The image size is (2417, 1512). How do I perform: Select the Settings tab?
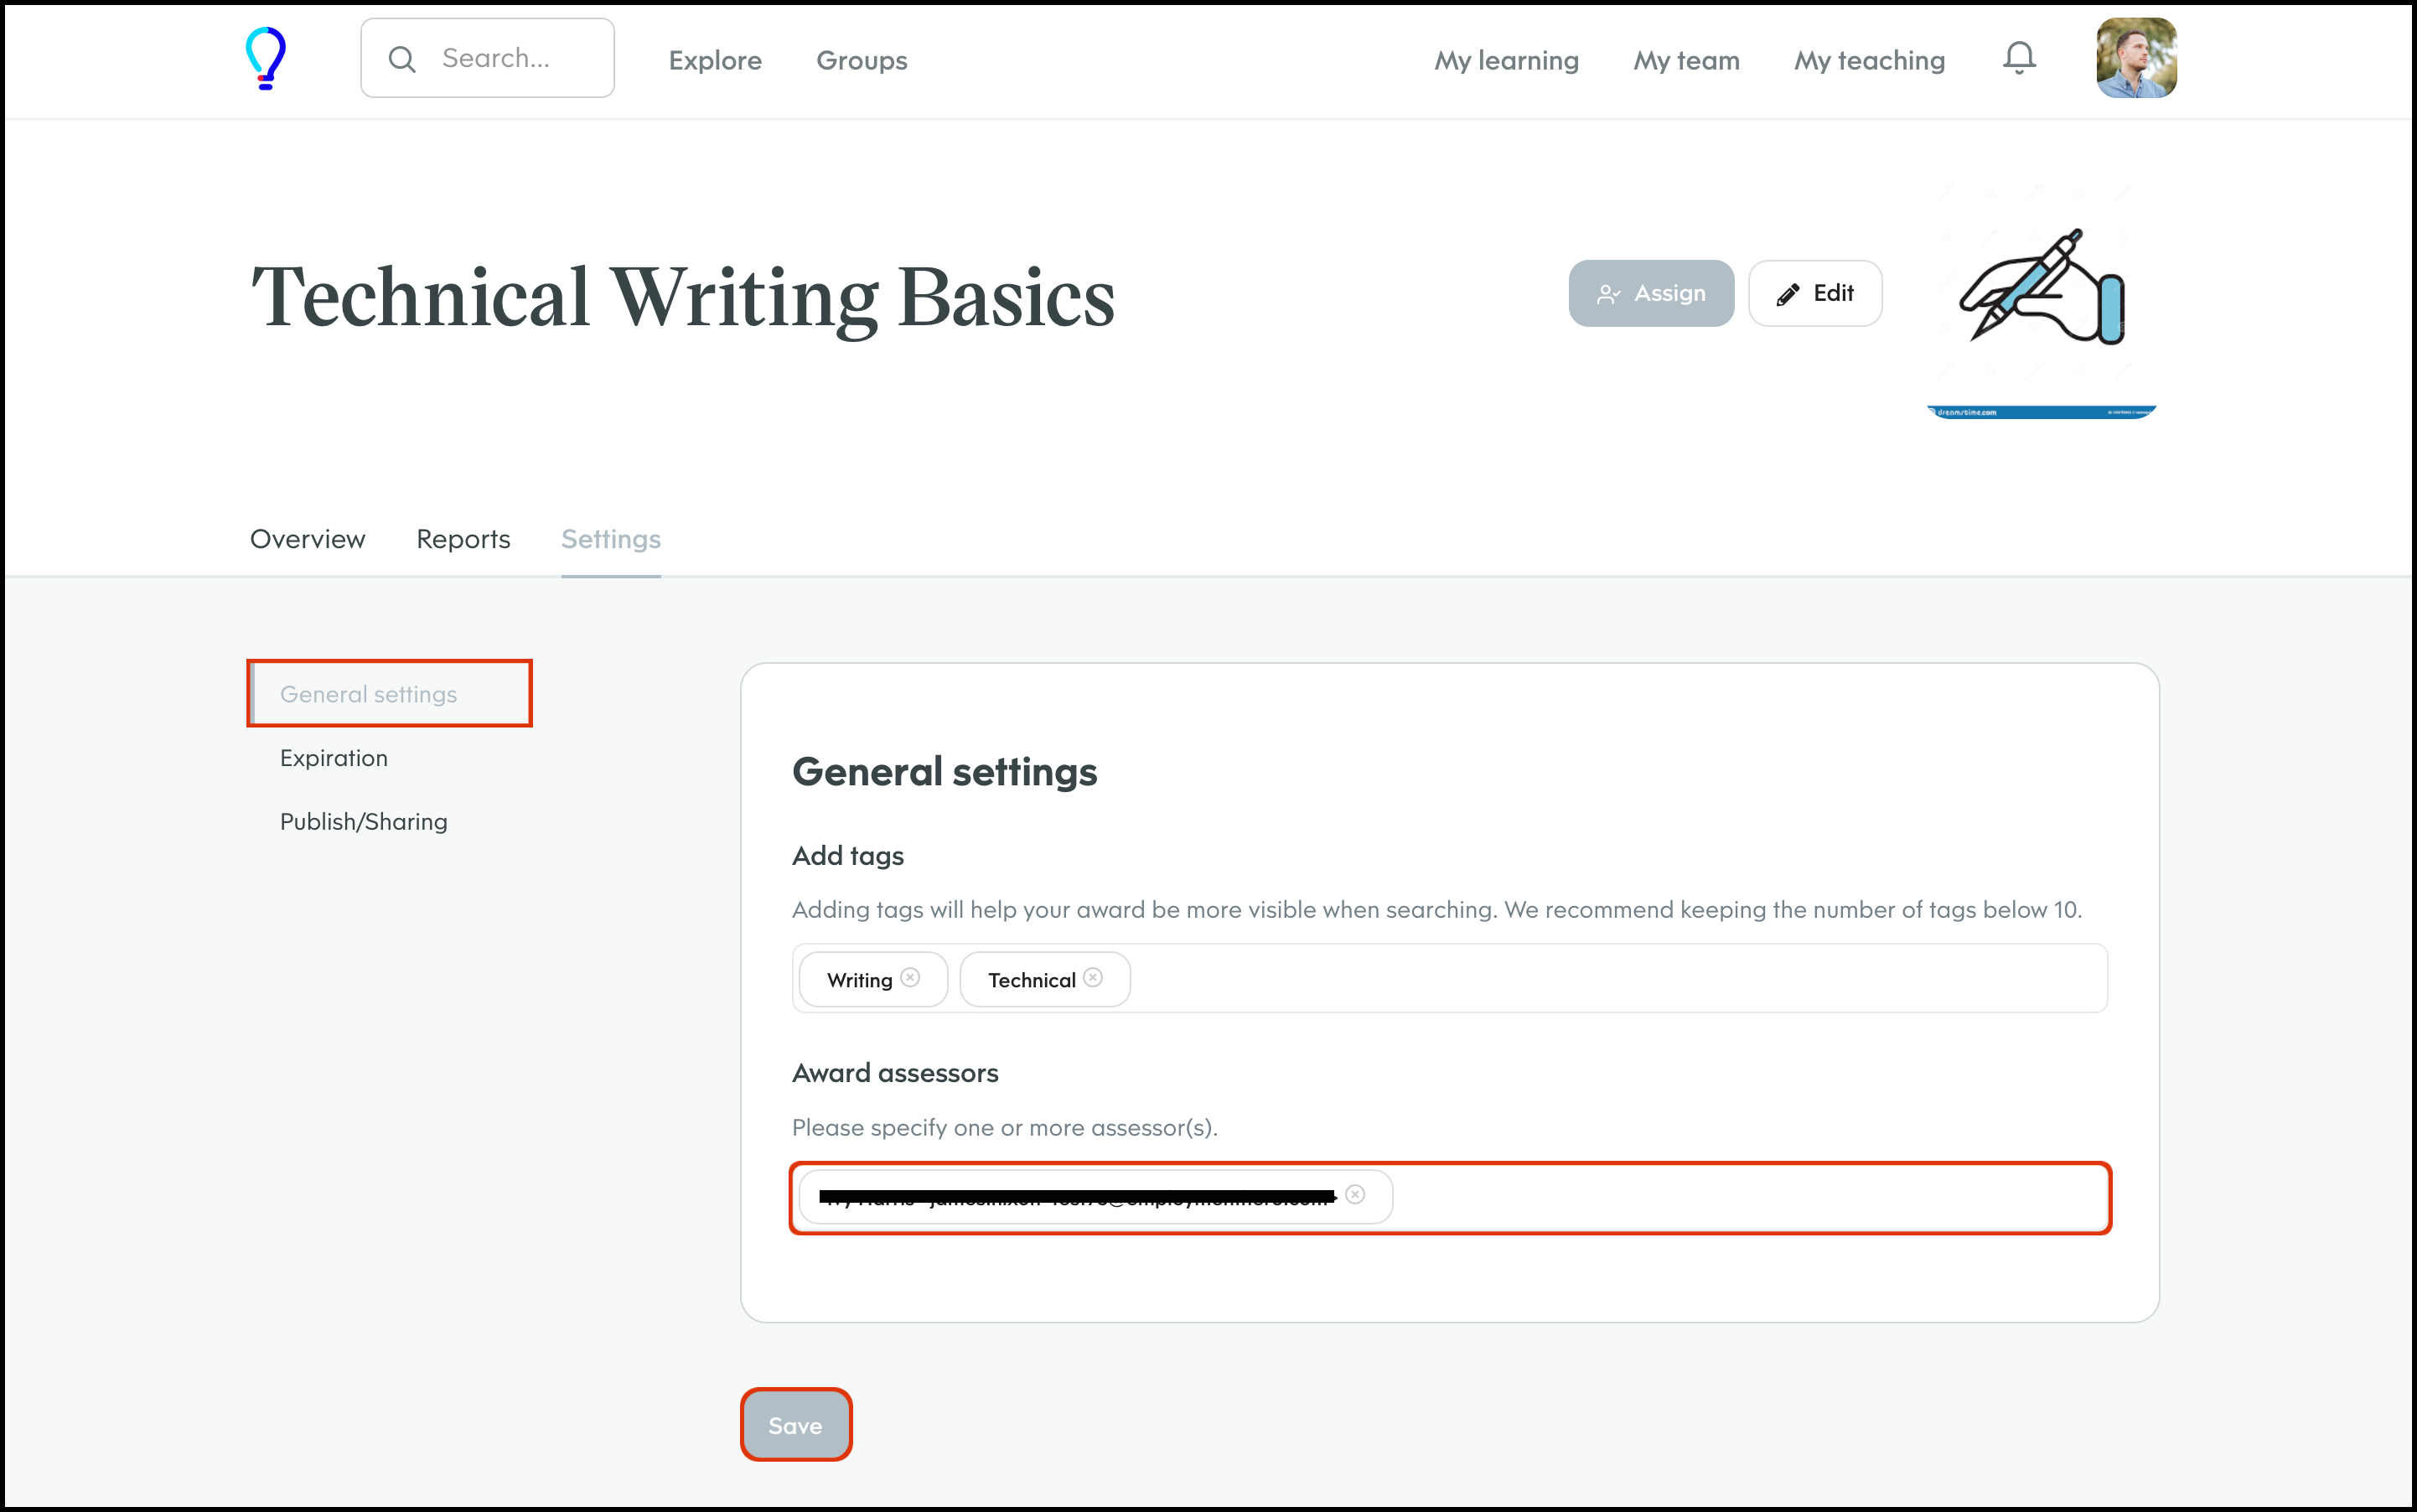click(x=610, y=539)
